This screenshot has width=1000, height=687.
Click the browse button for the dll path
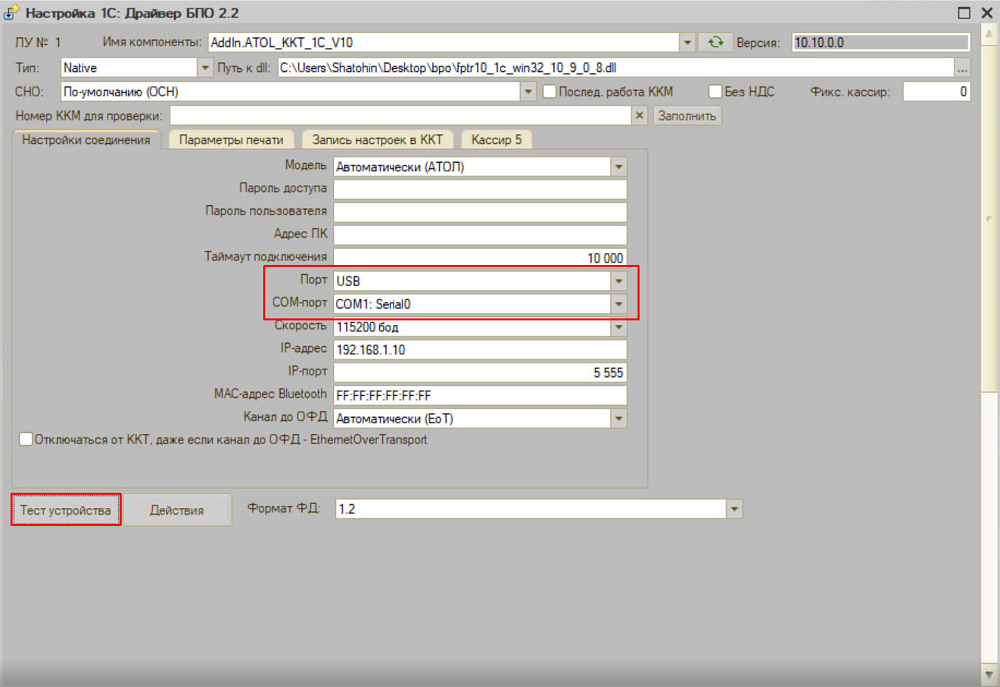click(x=962, y=68)
